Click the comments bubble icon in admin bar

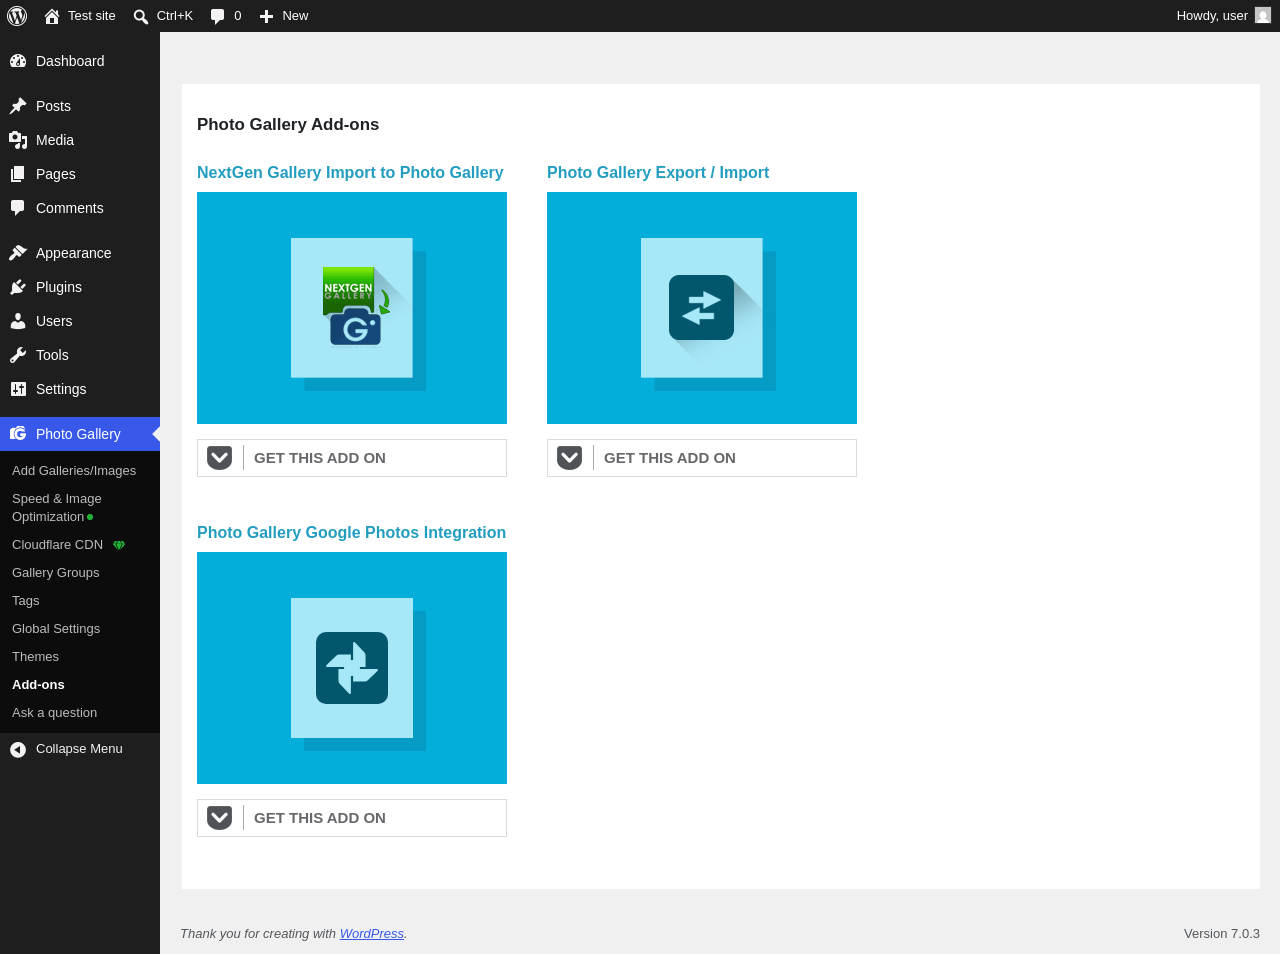coord(218,16)
